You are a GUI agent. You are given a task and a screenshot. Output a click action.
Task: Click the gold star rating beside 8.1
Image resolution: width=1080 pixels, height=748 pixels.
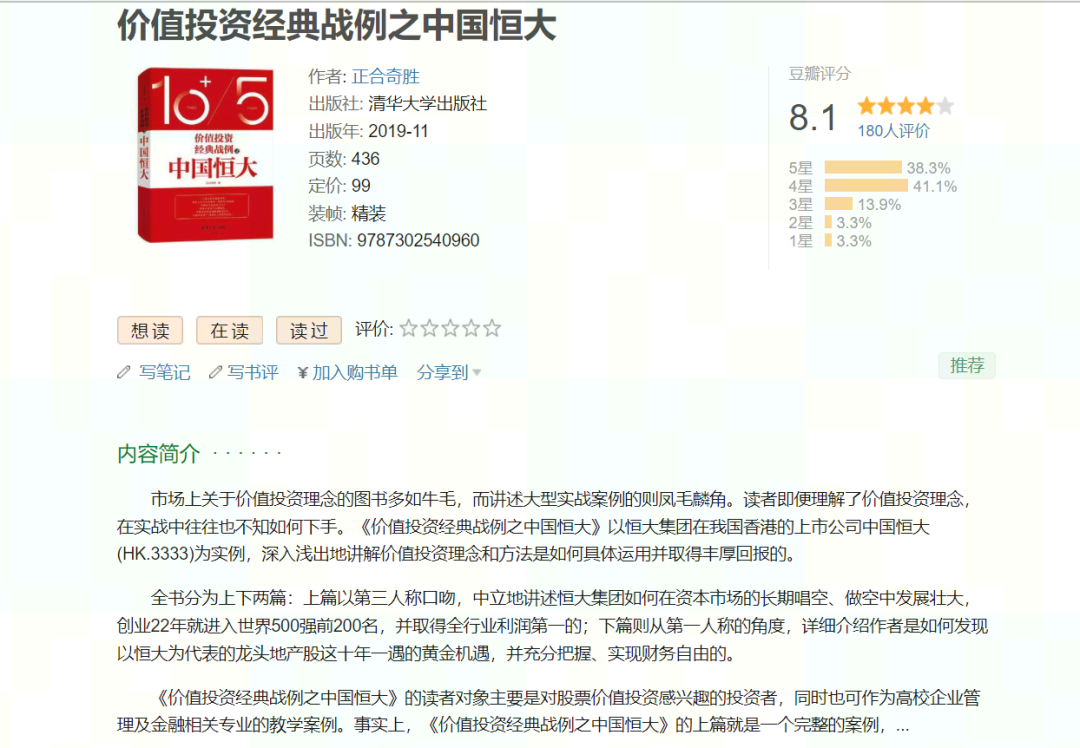(x=905, y=106)
